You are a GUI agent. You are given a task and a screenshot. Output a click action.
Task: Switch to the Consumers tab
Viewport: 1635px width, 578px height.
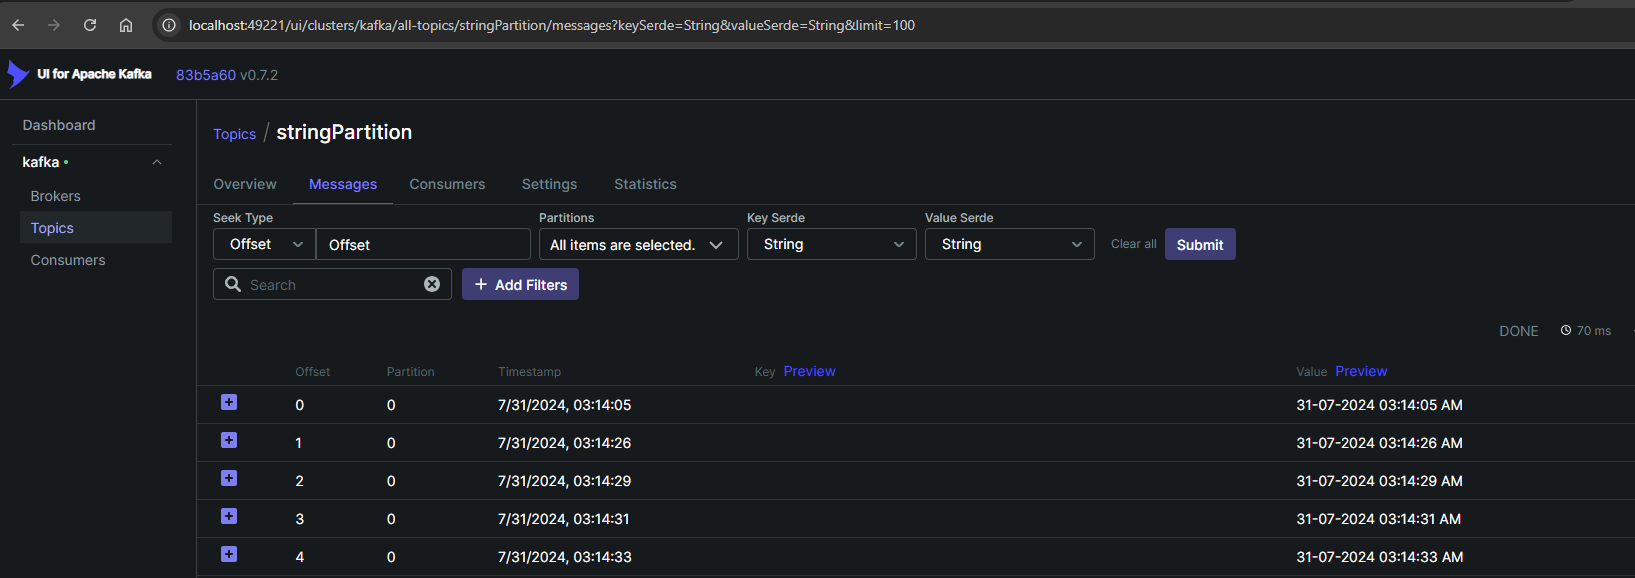pos(447,184)
